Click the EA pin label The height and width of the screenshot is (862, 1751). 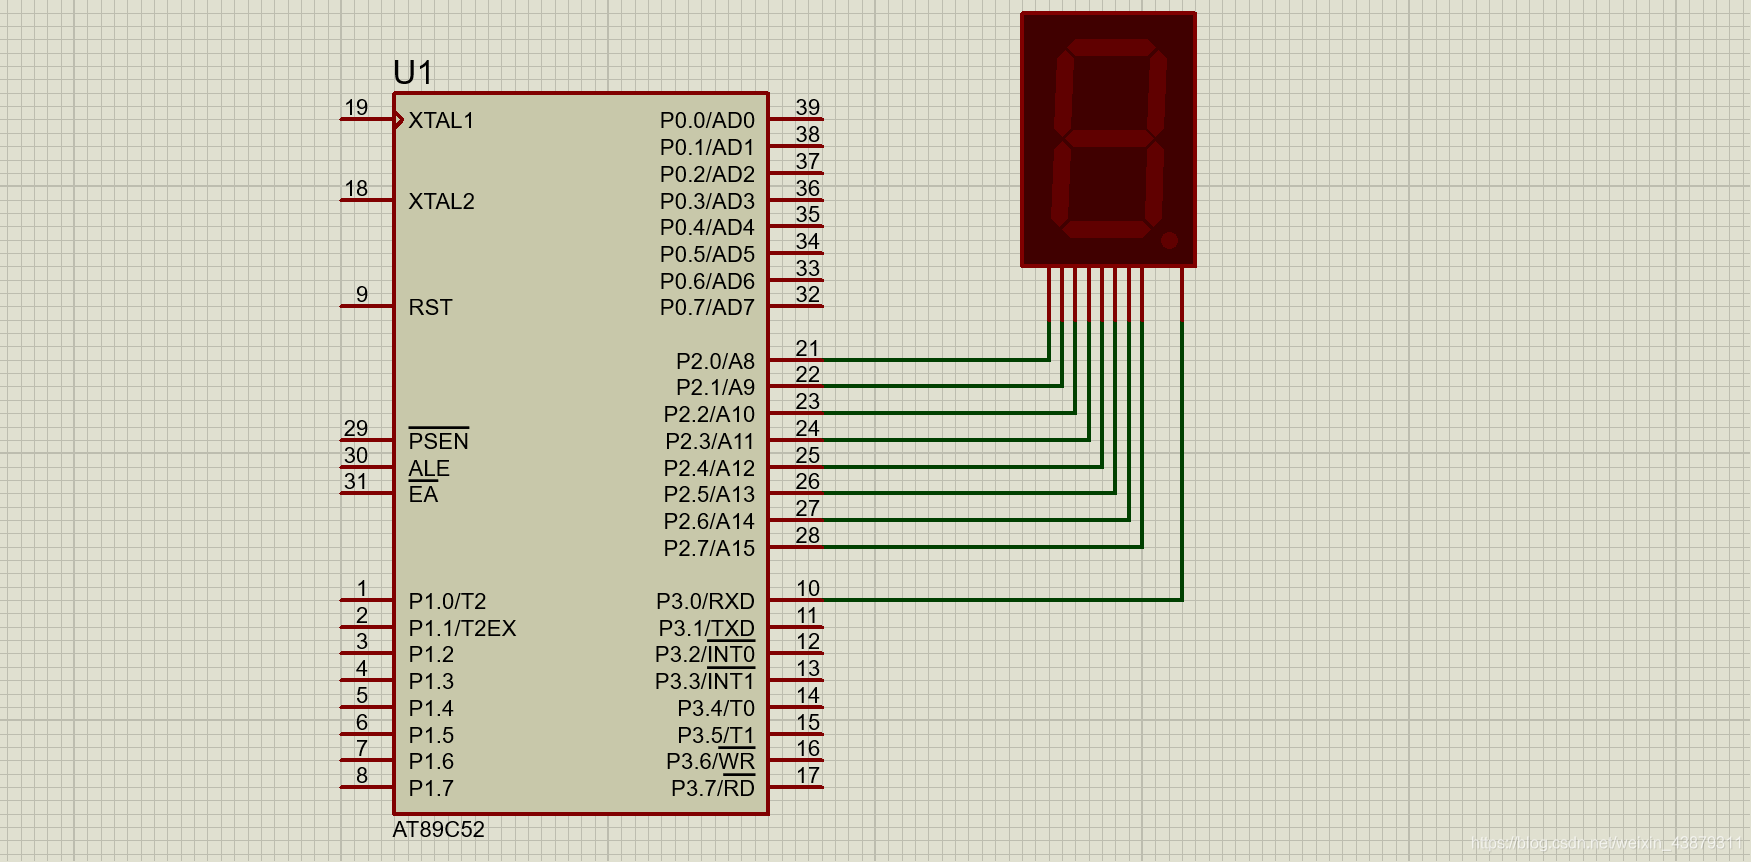coord(423,494)
